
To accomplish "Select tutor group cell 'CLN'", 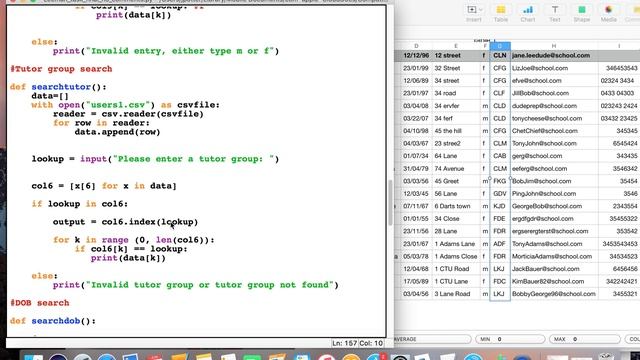I will coord(500,56).
